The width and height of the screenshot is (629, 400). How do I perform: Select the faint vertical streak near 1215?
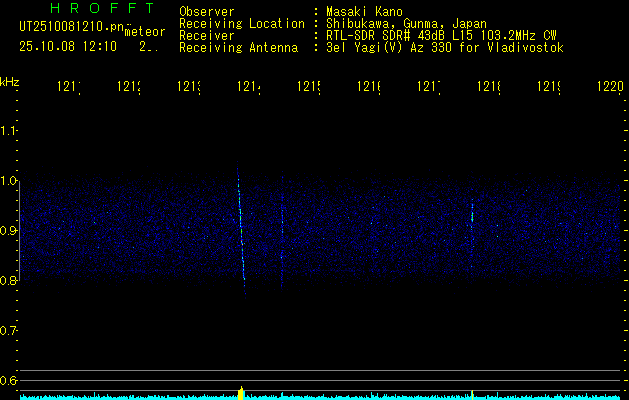pos(283,230)
